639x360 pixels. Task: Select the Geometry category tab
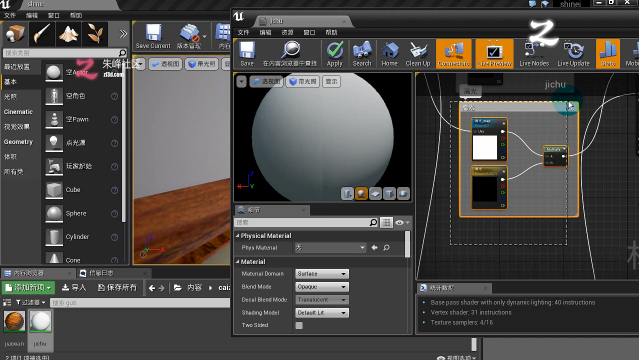click(18, 142)
